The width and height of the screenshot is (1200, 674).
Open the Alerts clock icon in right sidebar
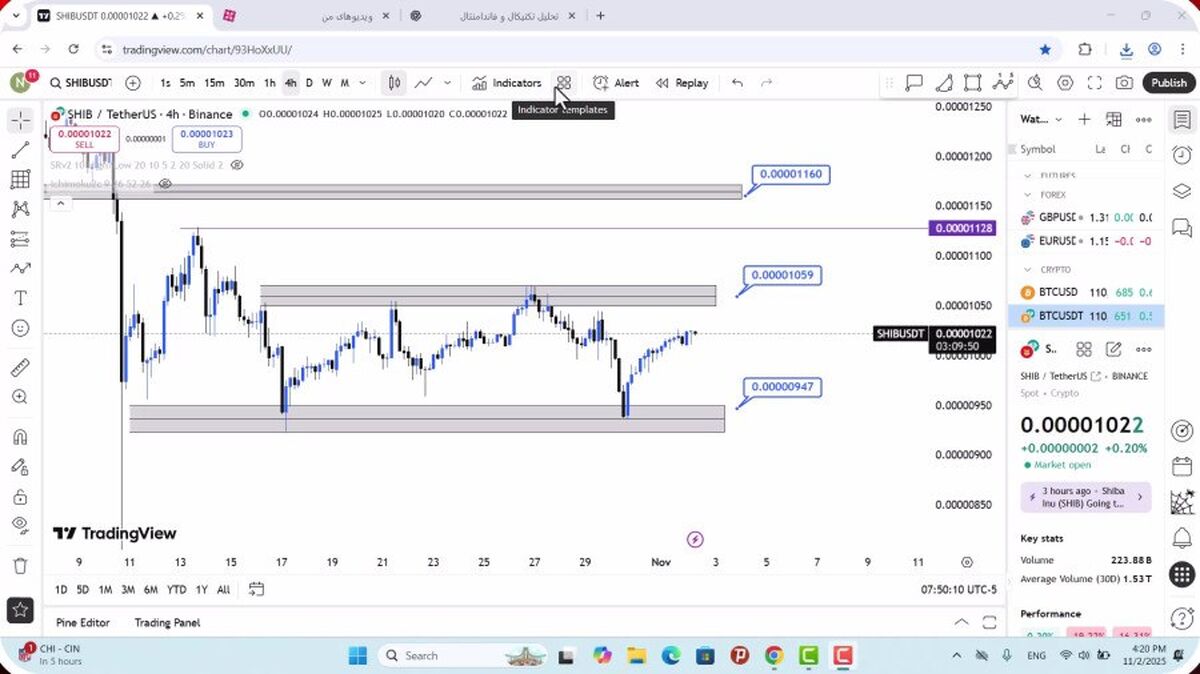1182,155
